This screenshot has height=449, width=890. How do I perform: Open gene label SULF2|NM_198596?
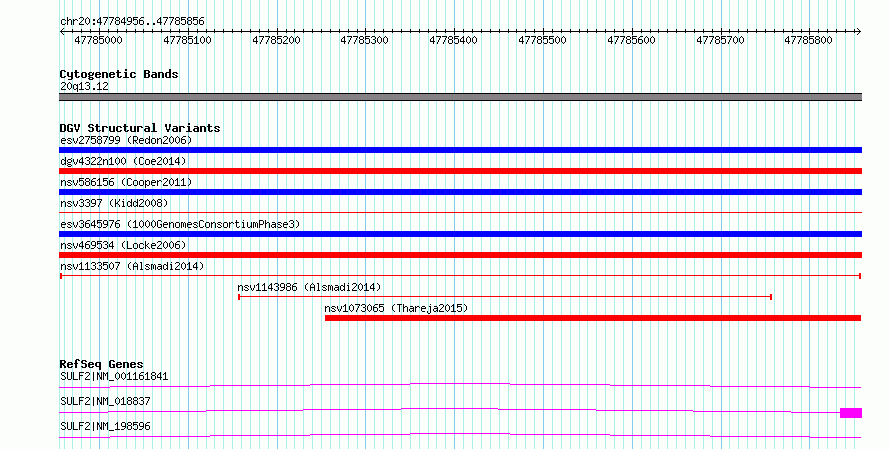click(105, 426)
